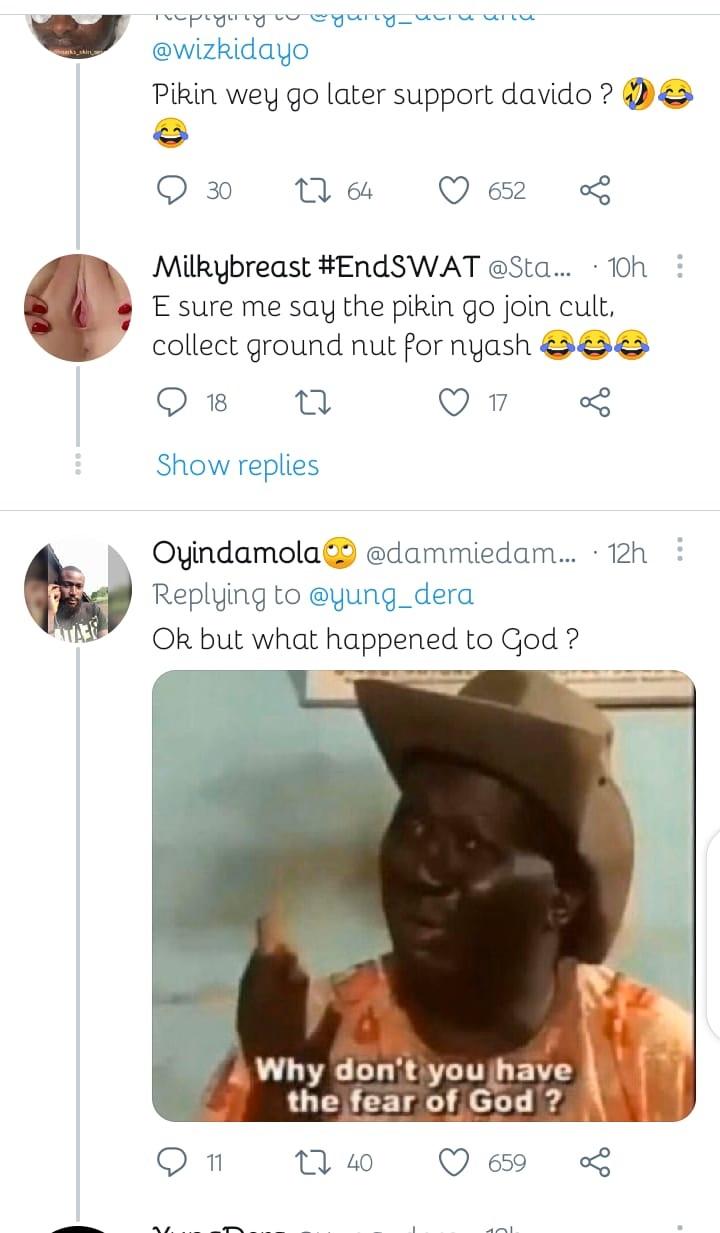Open the fear of God meme image
Screen dimensions: 720x1233
[423, 895]
